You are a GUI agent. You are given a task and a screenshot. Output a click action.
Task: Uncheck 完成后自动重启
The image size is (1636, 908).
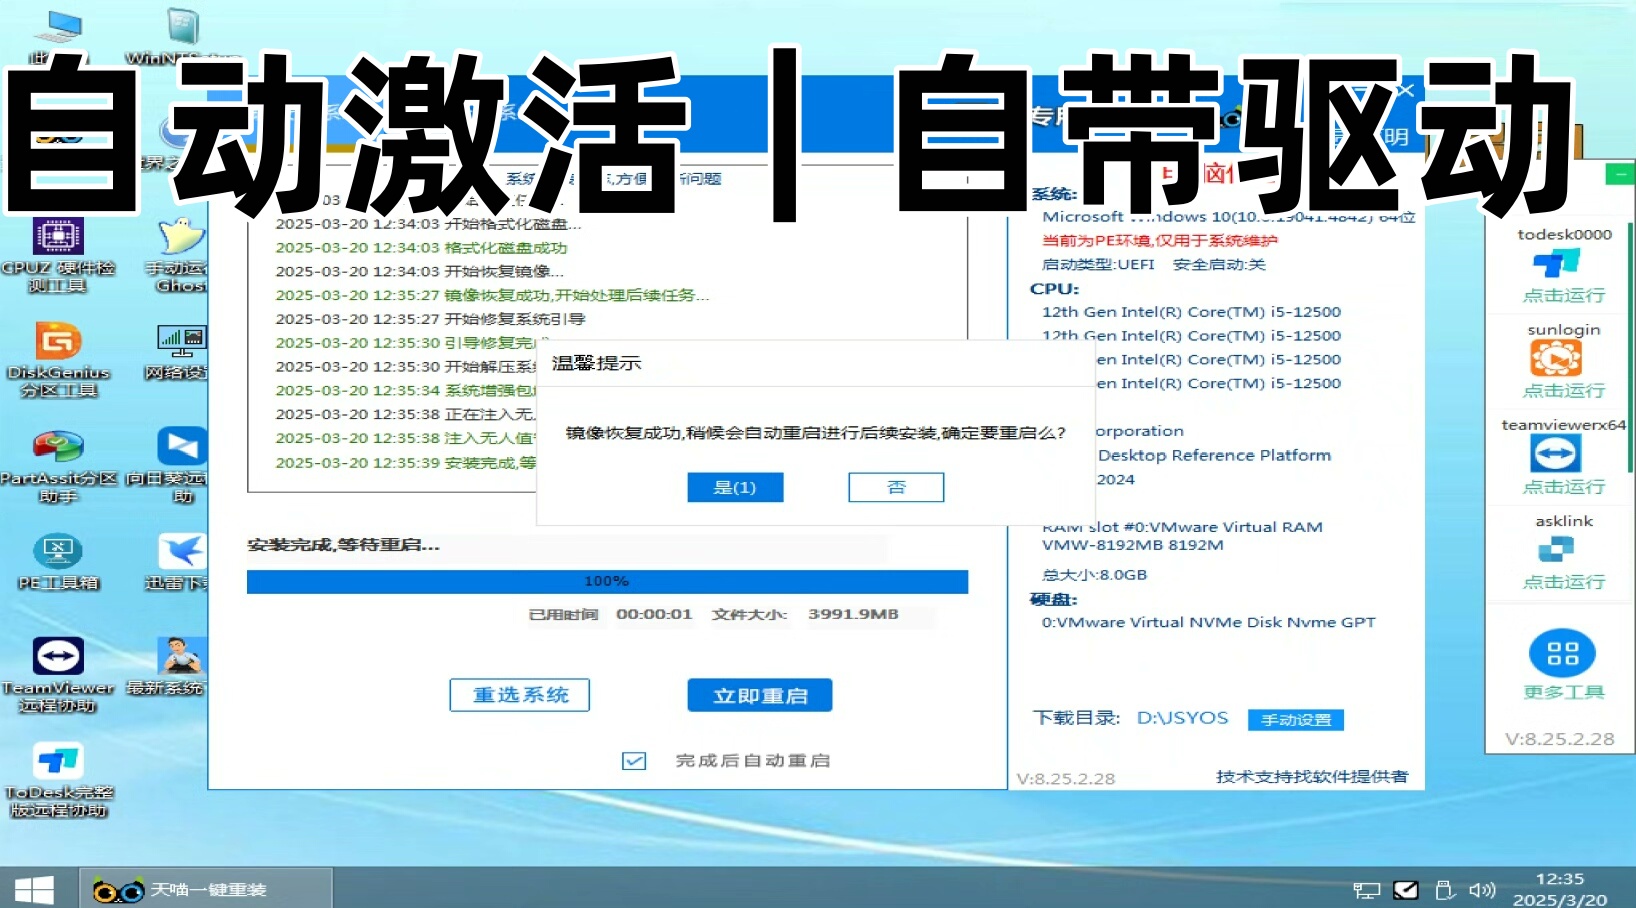(x=633, y=760)
